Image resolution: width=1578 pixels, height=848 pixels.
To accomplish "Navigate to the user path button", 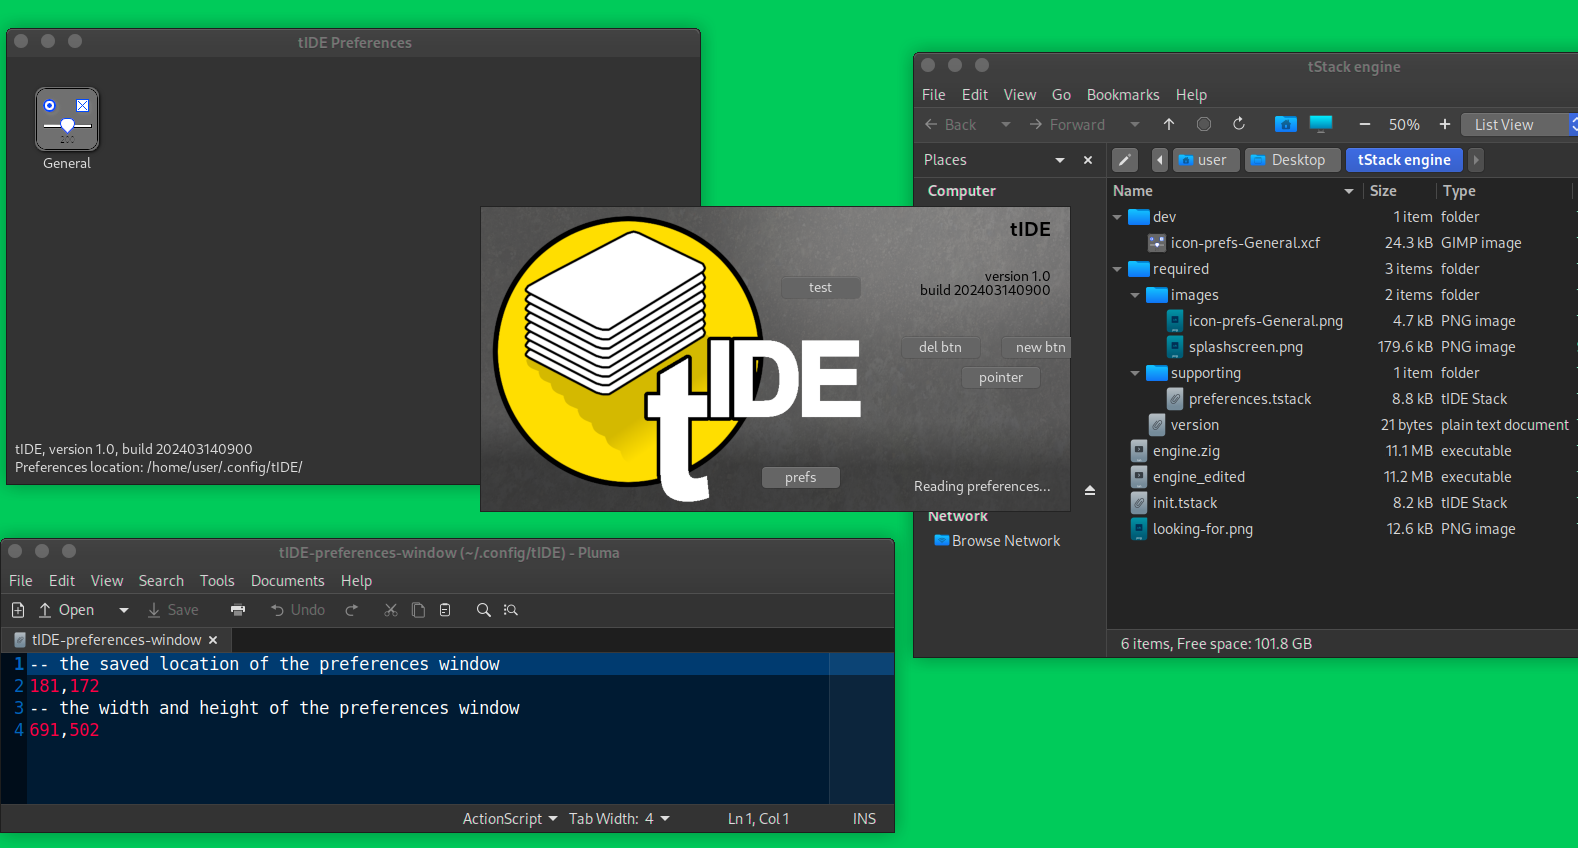I will click(1206, 160).
